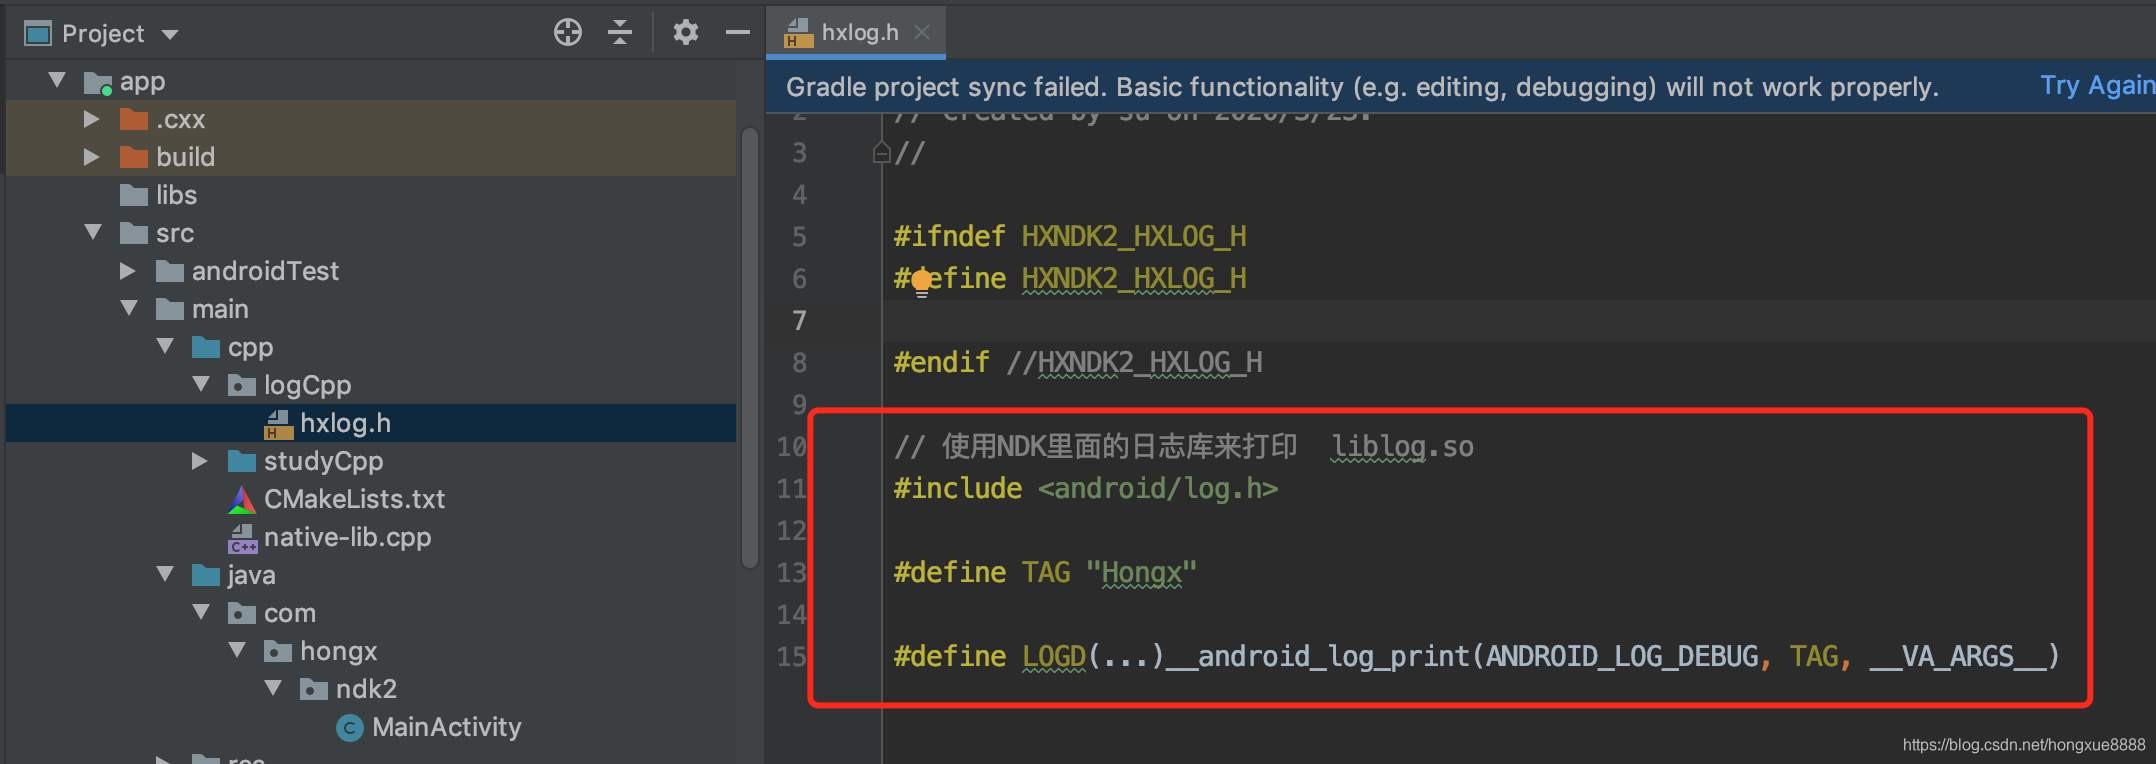Click the Project panel window icon

(x=38, y=34)
